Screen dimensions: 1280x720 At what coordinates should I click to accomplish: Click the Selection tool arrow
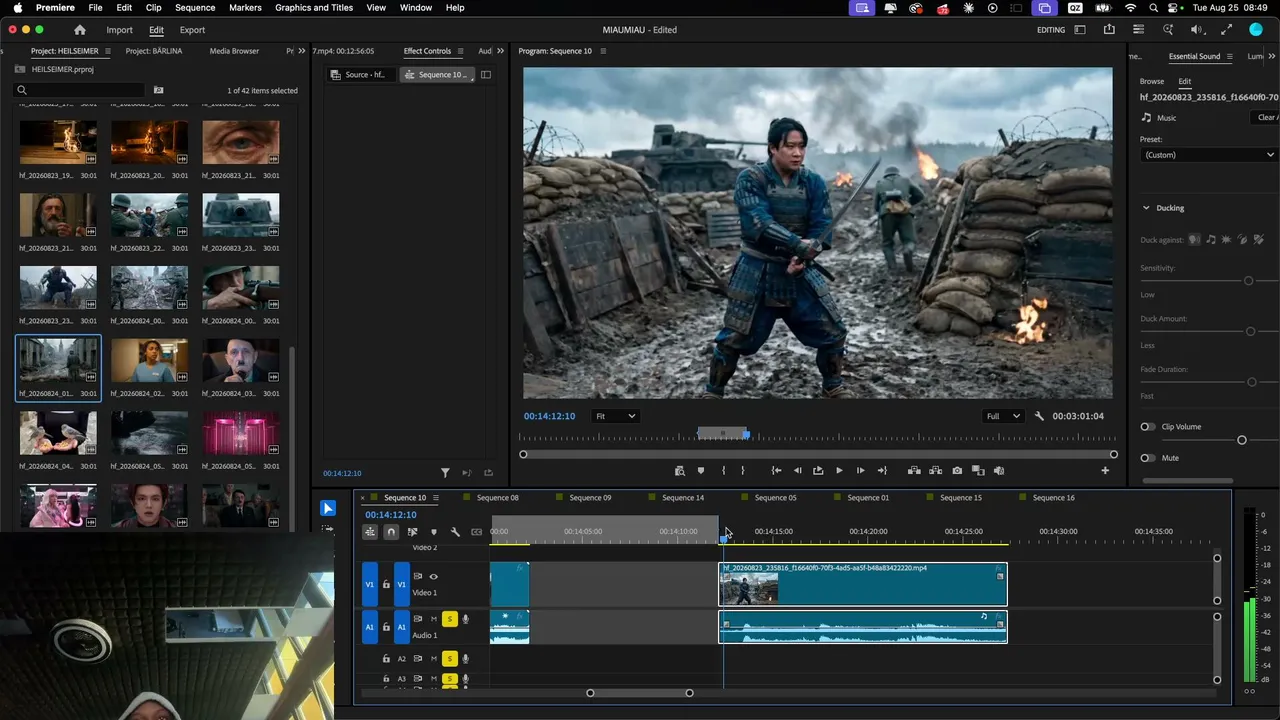(x=328, y=508)
